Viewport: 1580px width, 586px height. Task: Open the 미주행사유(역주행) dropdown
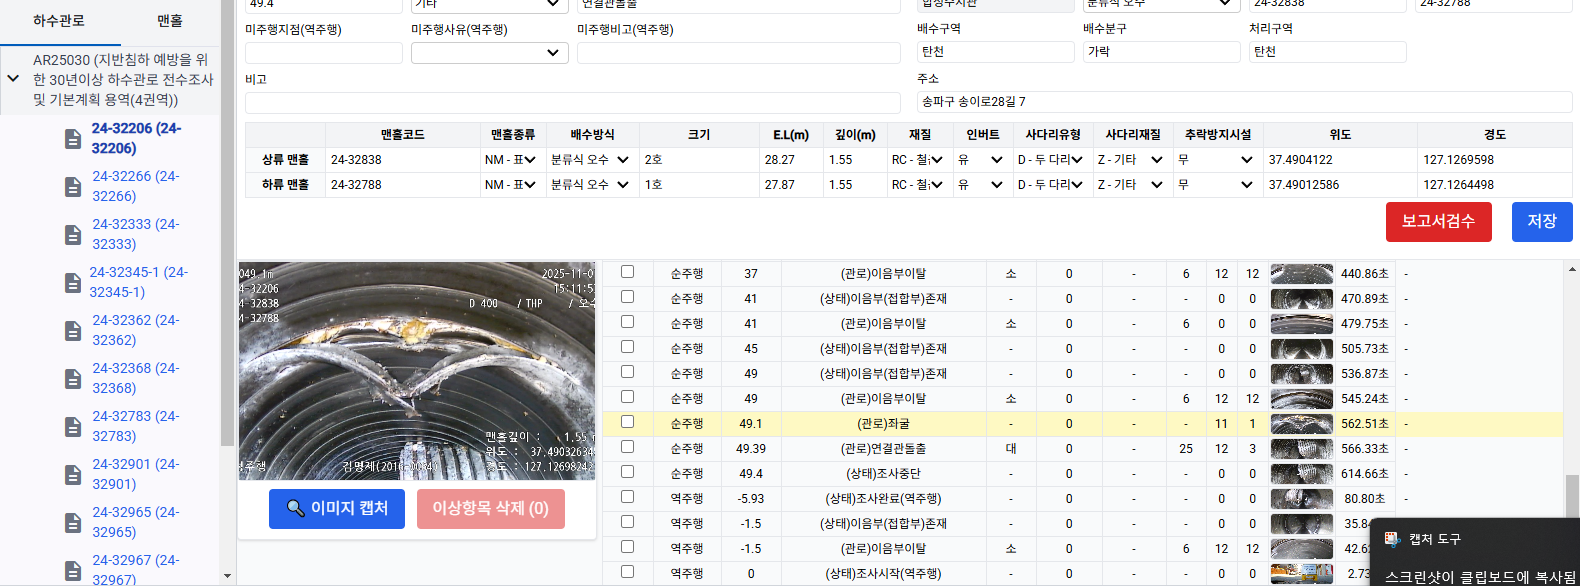pos(489,53)
